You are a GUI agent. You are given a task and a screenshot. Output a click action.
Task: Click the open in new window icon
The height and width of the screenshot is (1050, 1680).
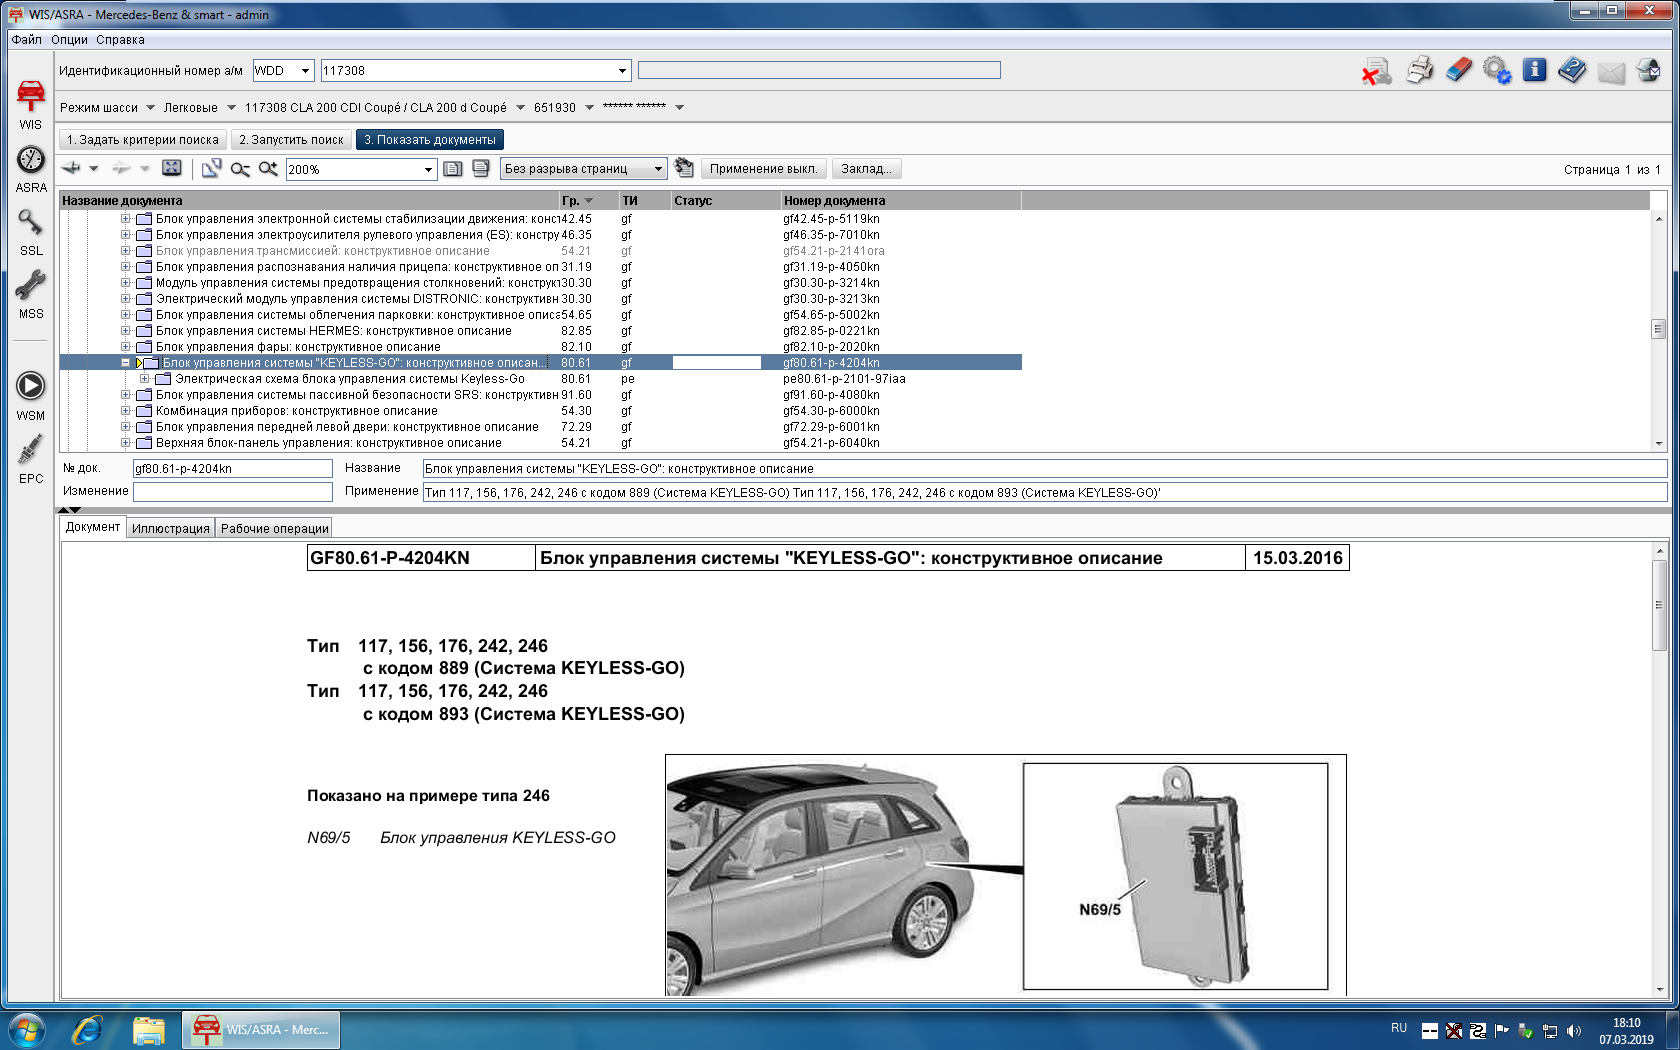[211, 168]
